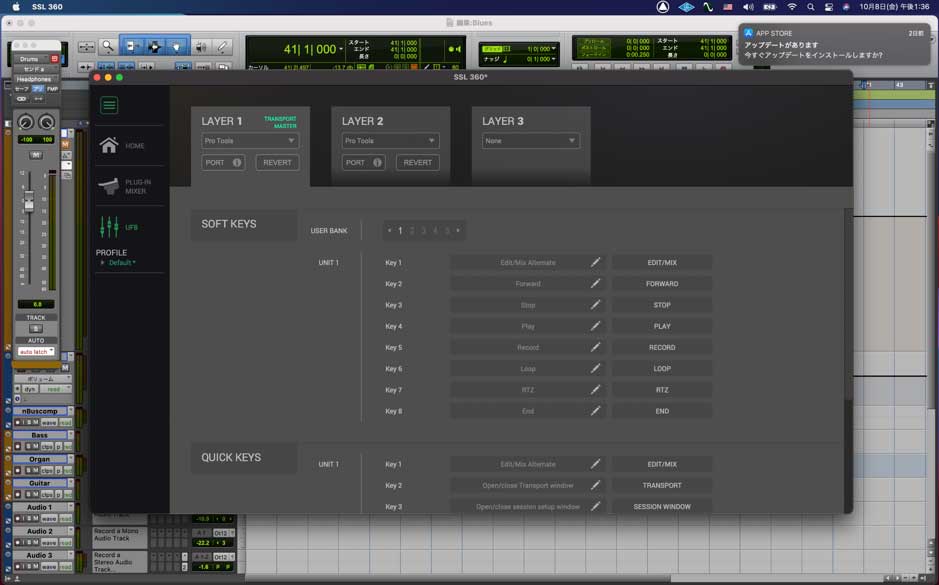Open the SSL 360 hamburger menu icon
The height and width of the screenshot is (585, 939).
109,105
